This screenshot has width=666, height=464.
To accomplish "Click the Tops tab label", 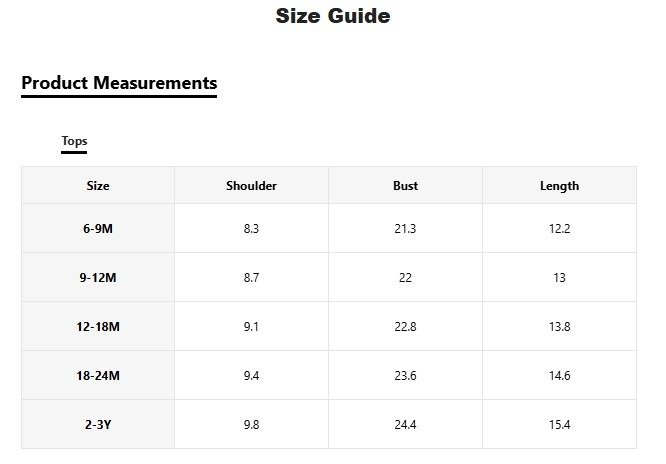I will click(74, 141).
